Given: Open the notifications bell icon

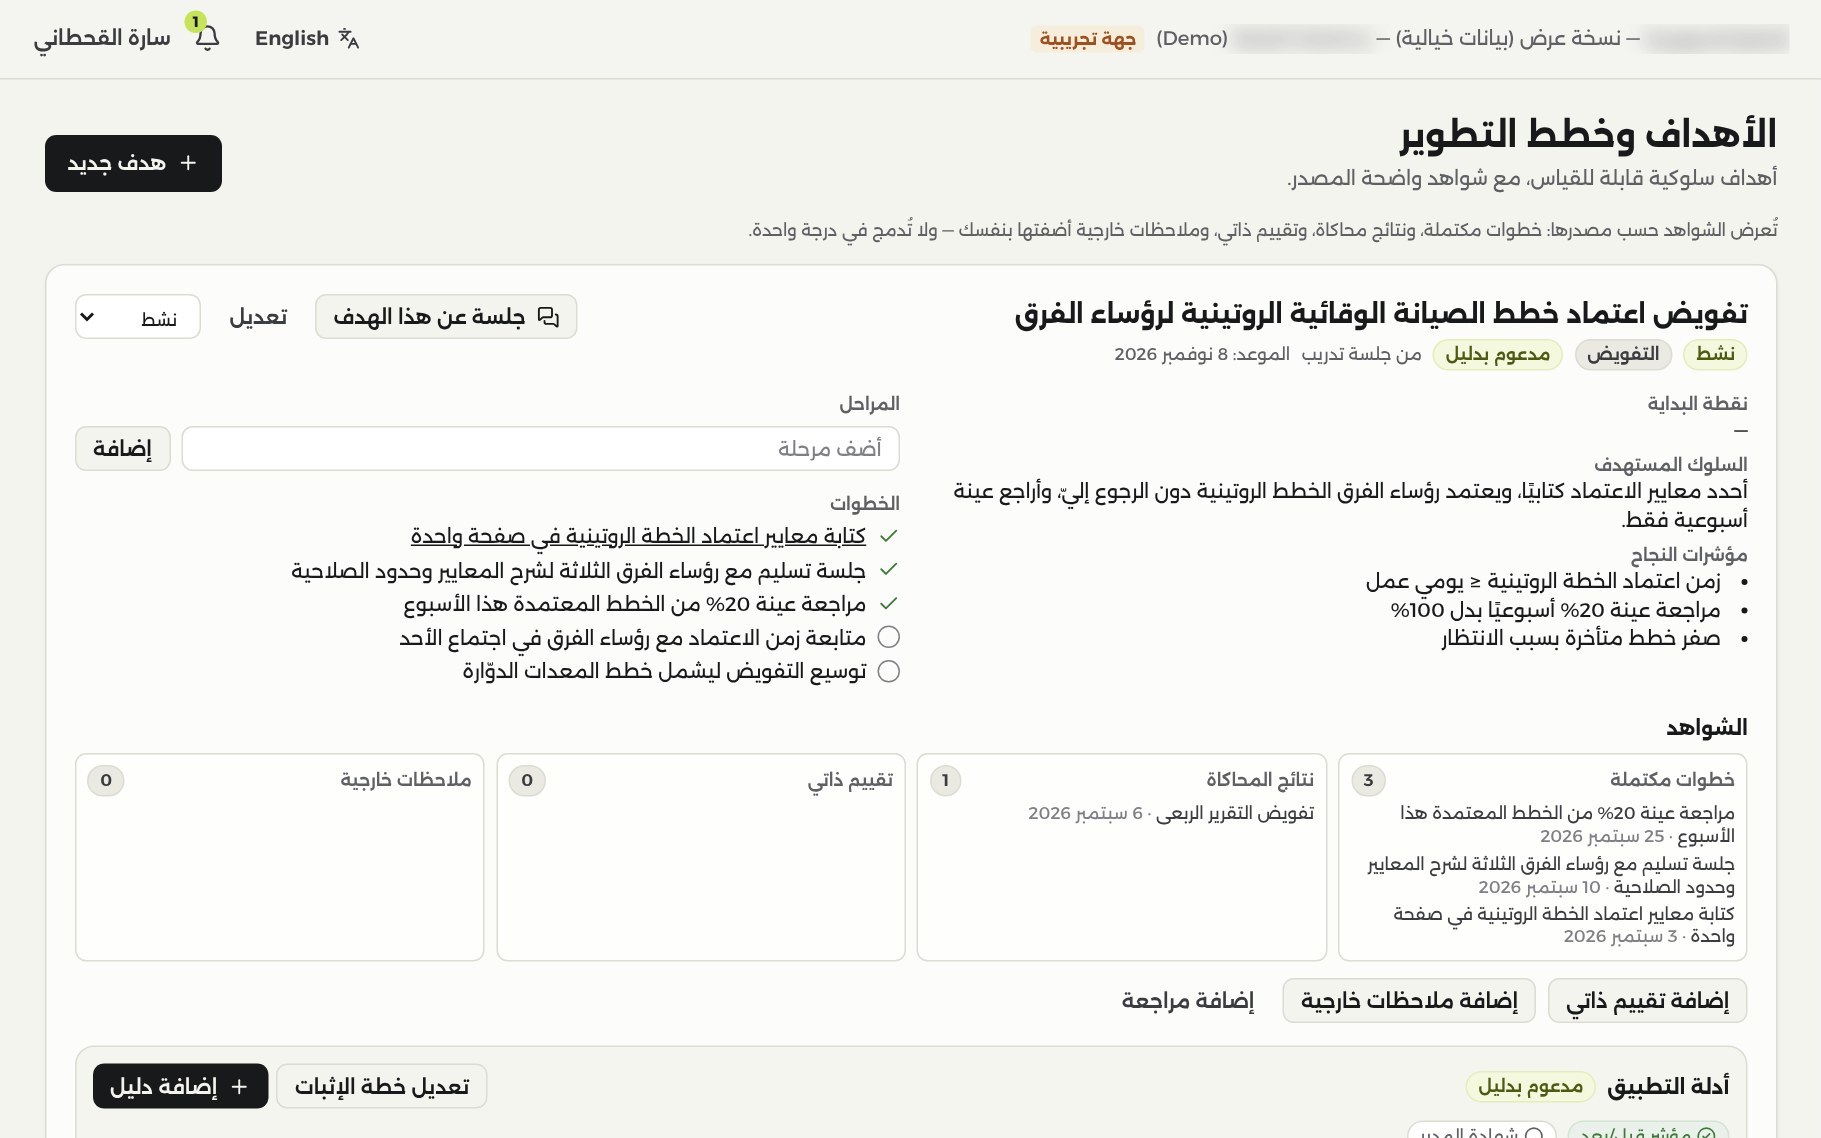Looking at the screenshot, I should click(x=207, y=38).
